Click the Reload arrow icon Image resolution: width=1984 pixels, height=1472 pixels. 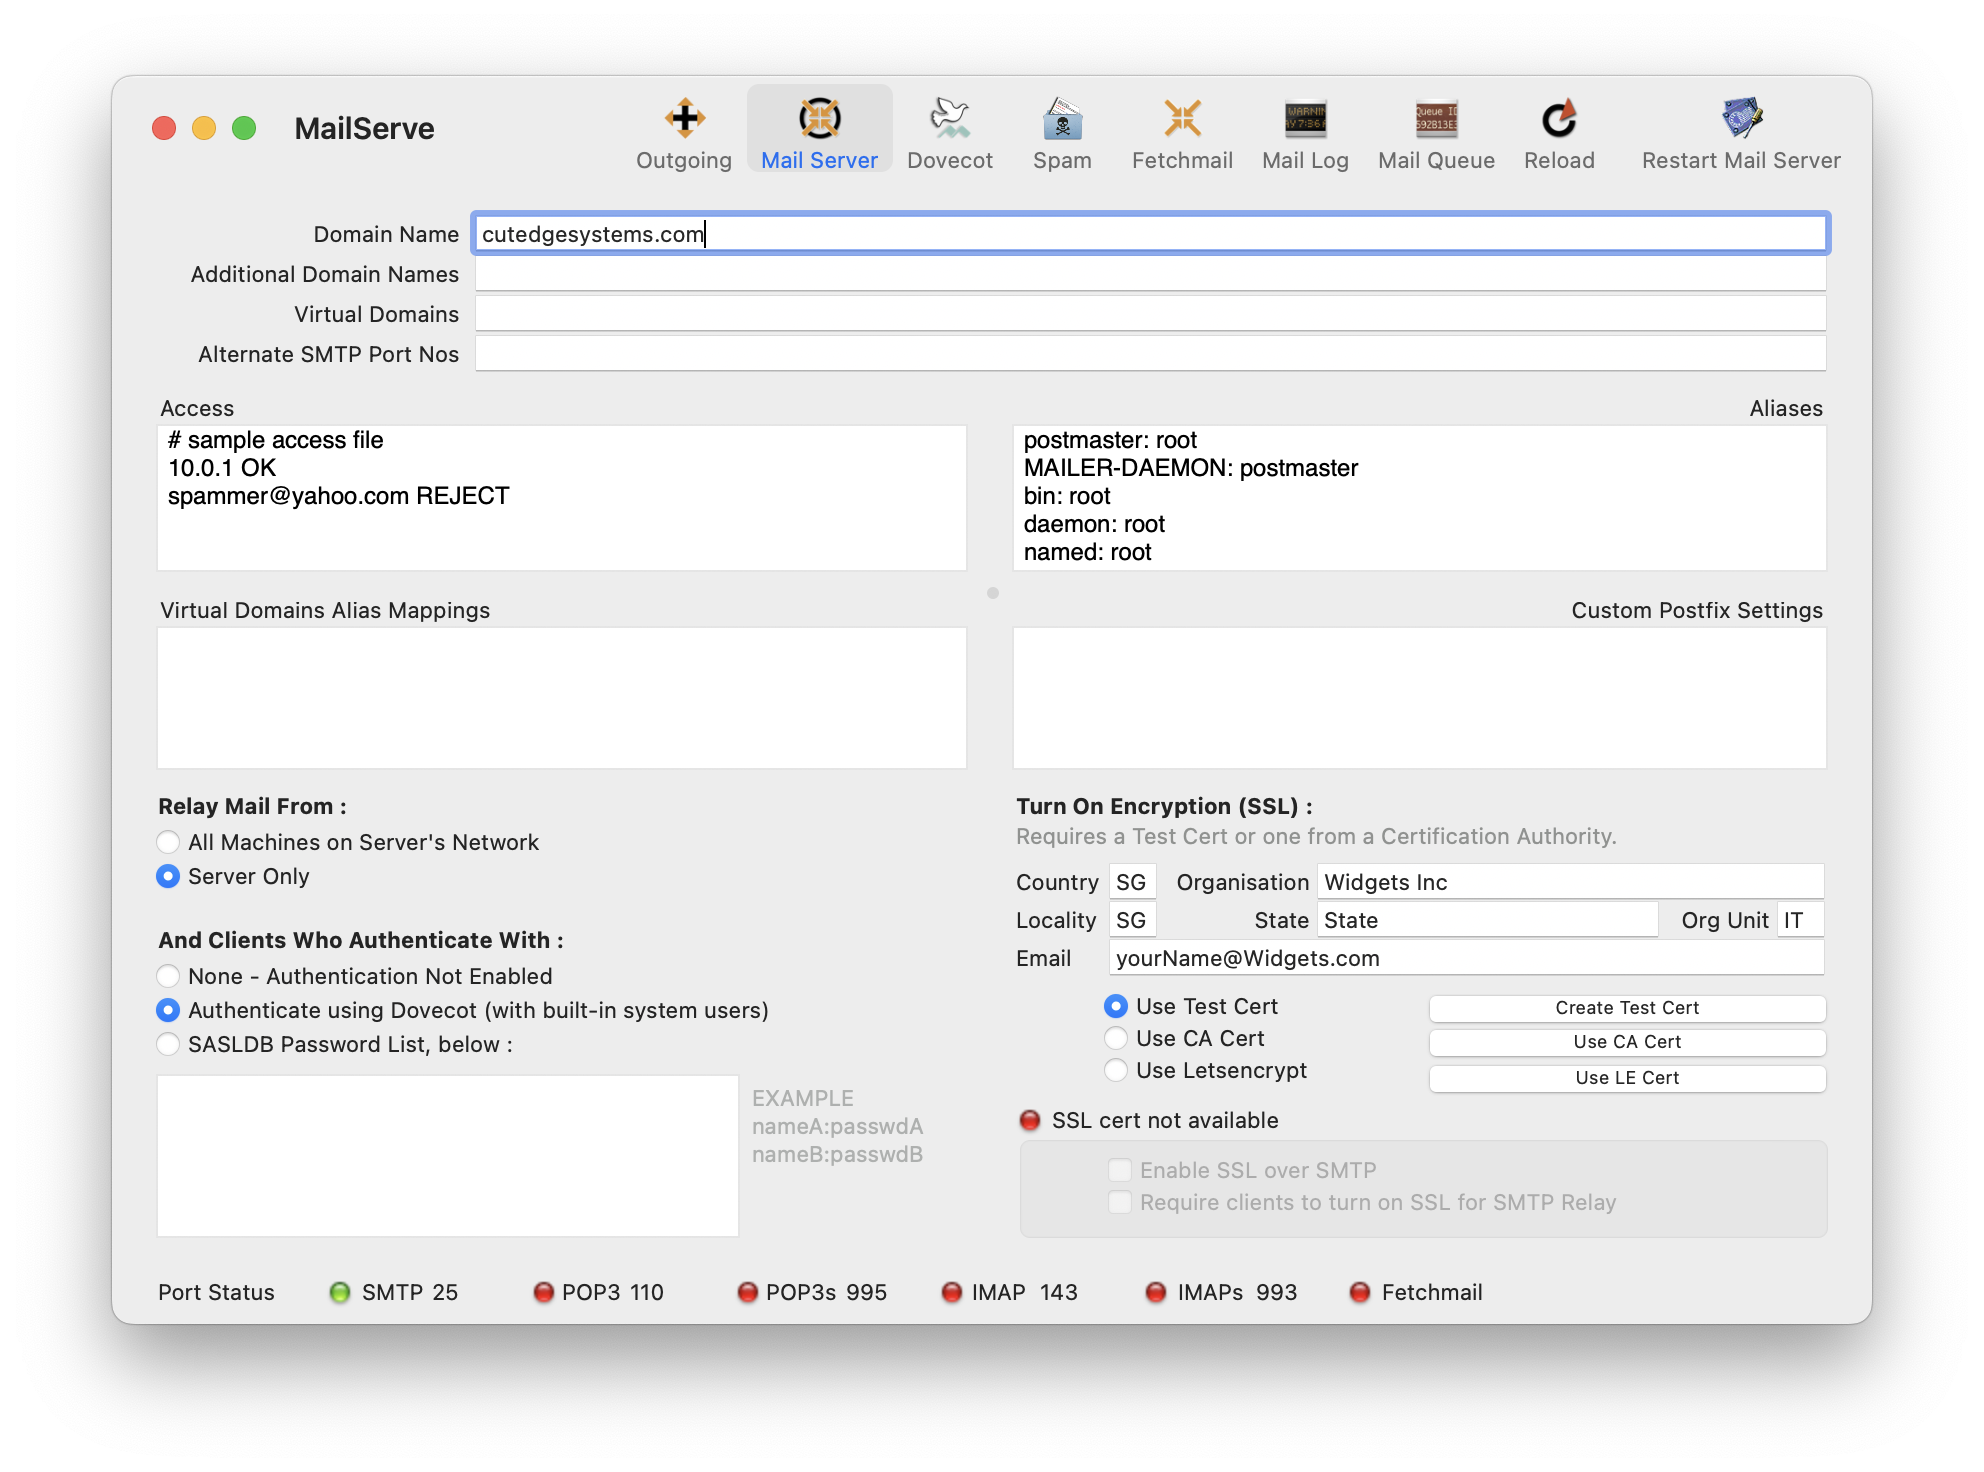pos(1558,120)
